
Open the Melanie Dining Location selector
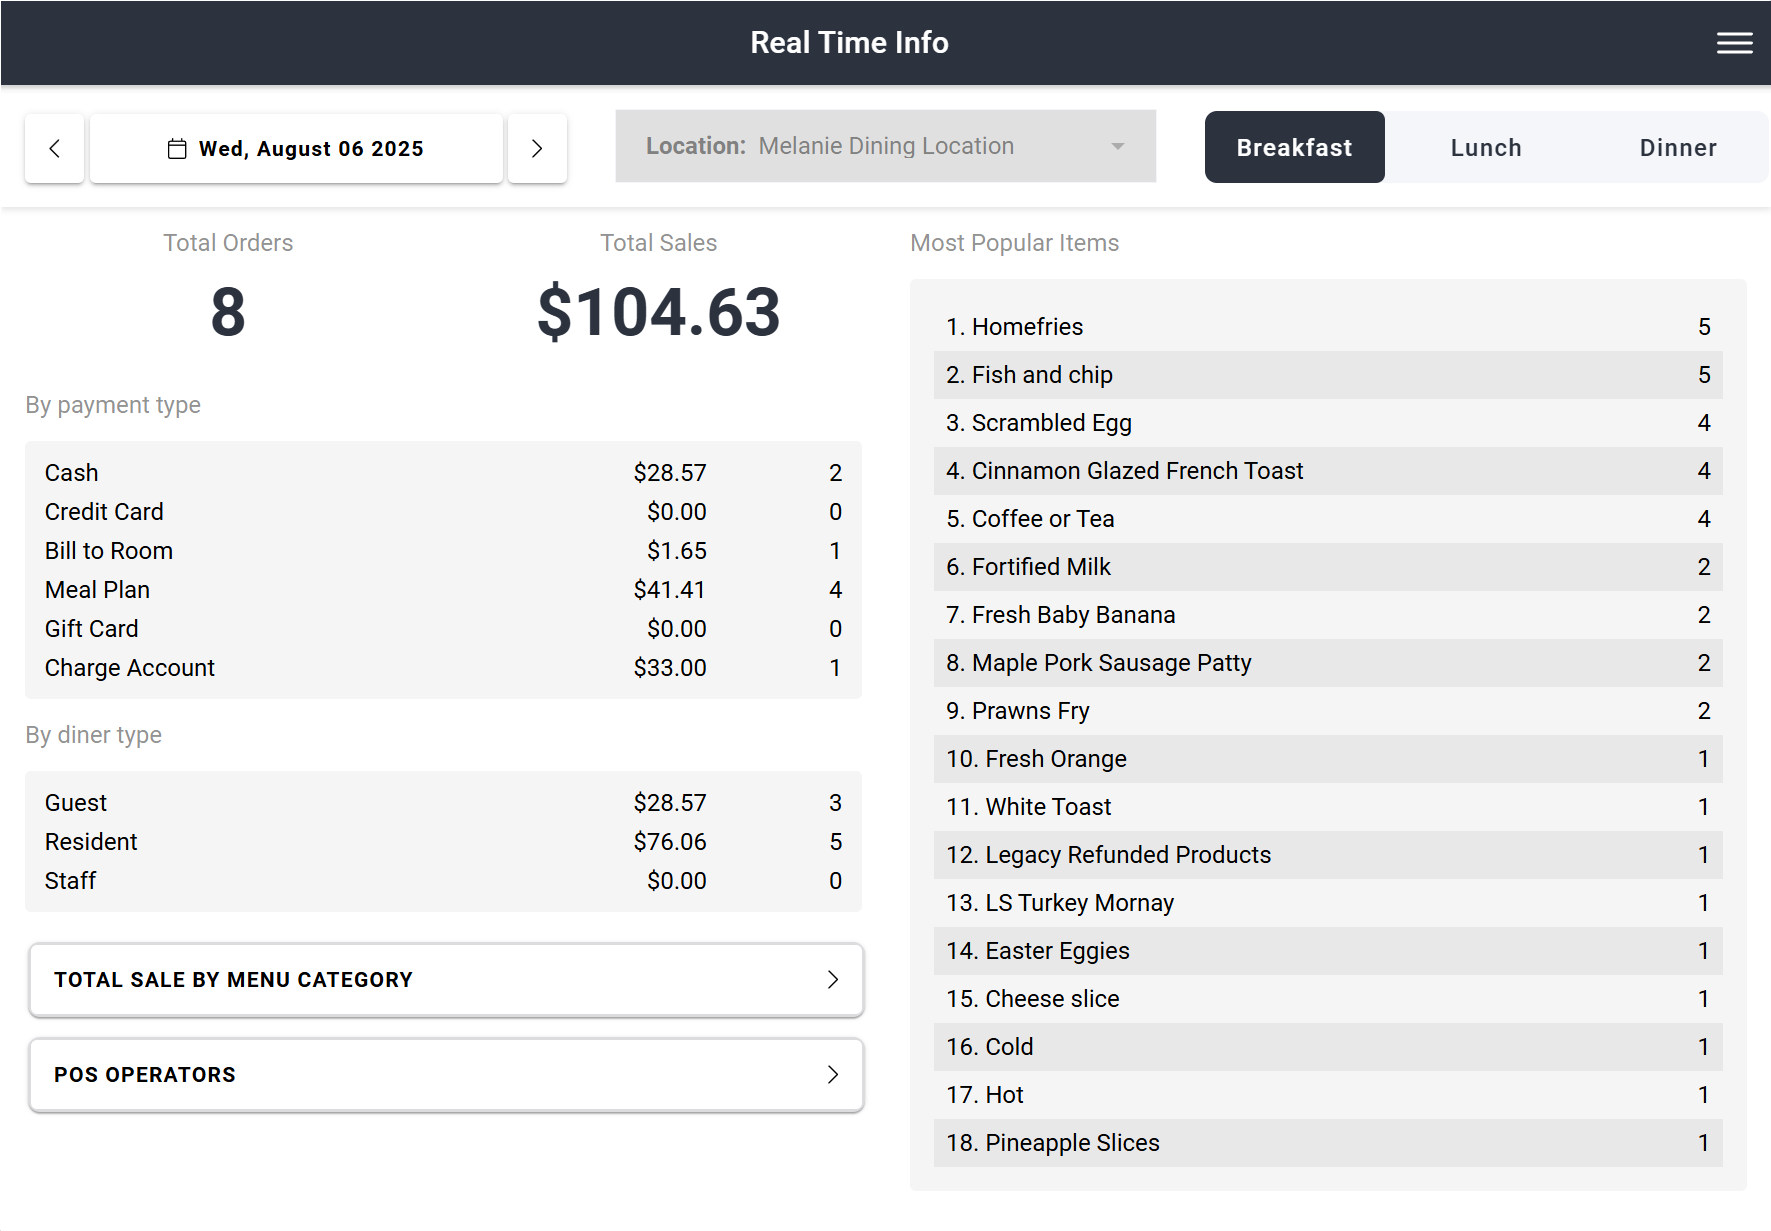(x=885, y=146)
